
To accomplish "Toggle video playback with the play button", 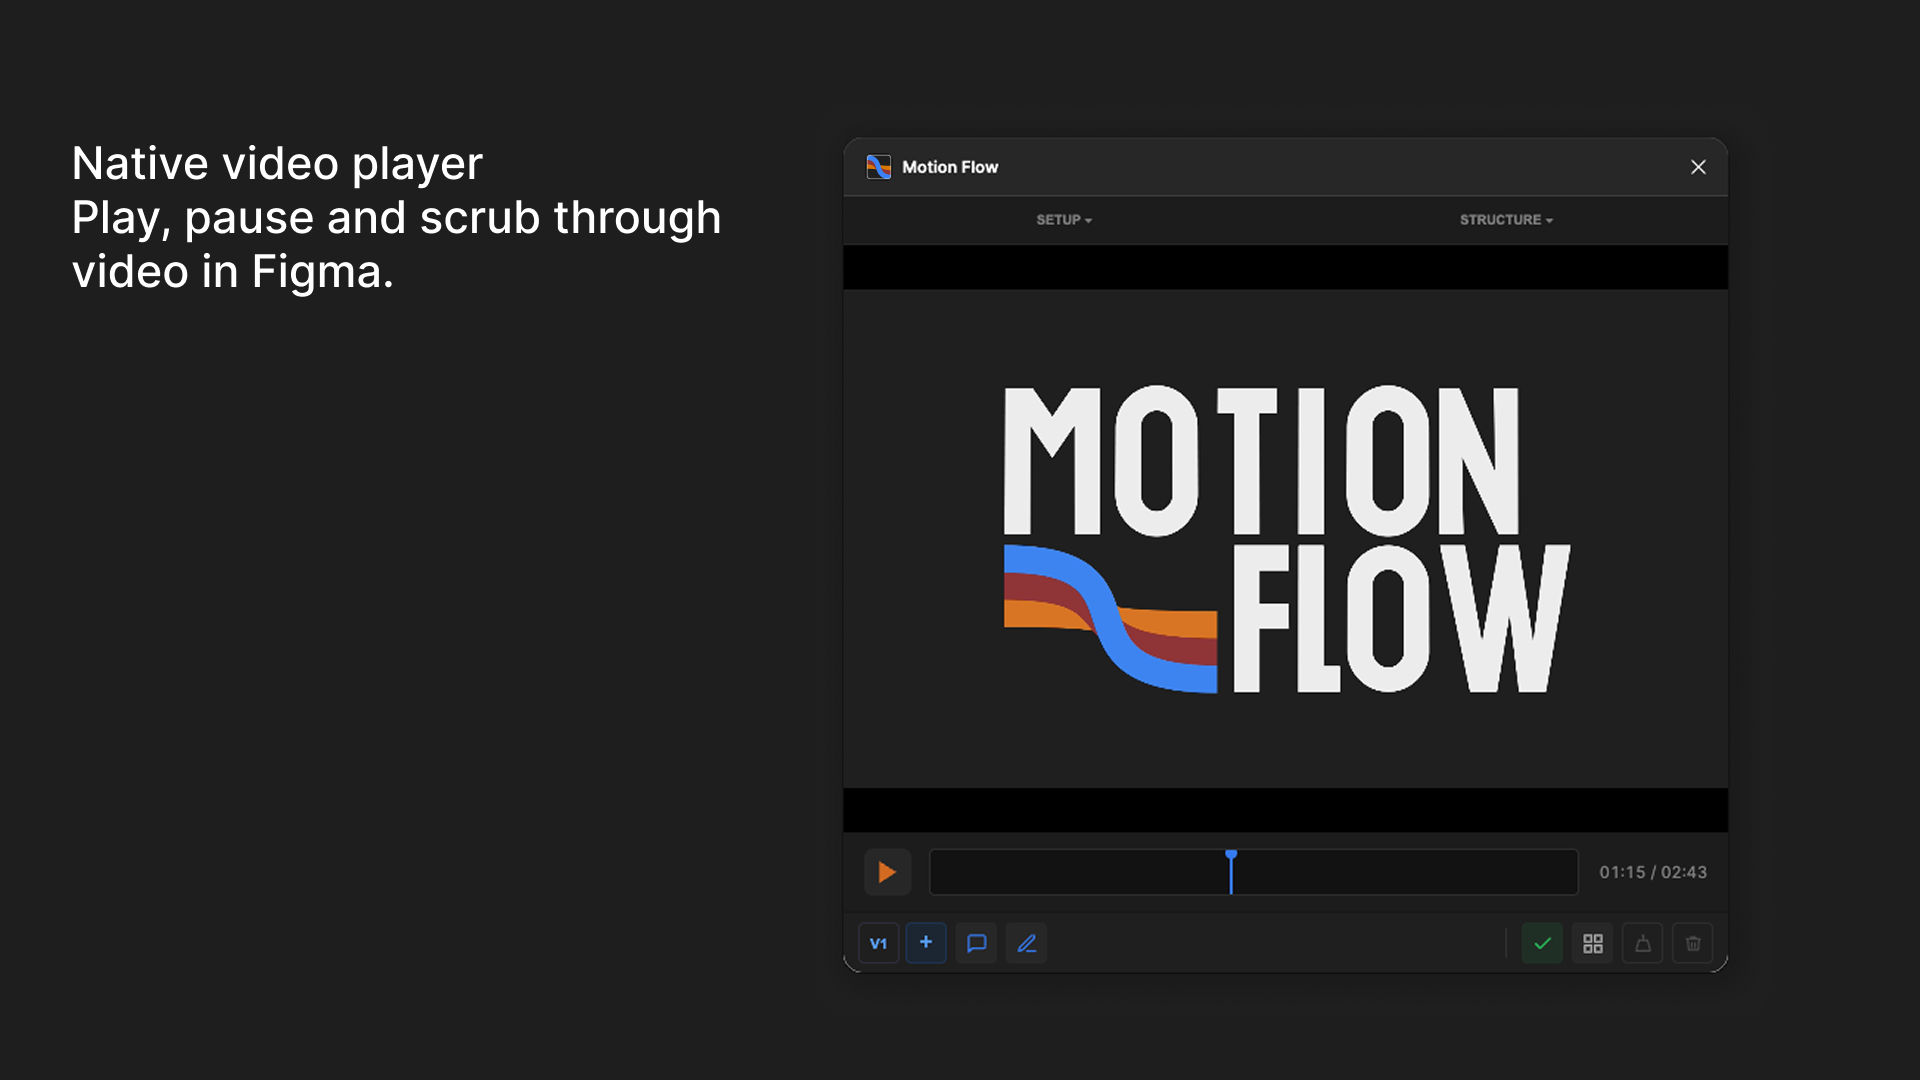I will click(887, 872).
